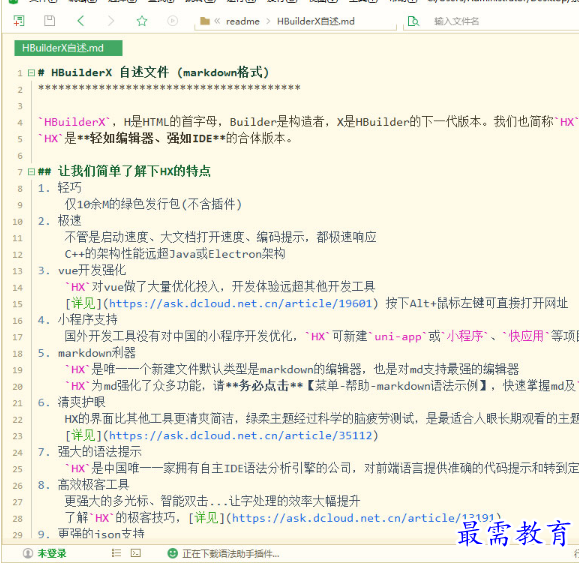
Task: Click the list outline icon in status bar
Action: coord(116,553)
